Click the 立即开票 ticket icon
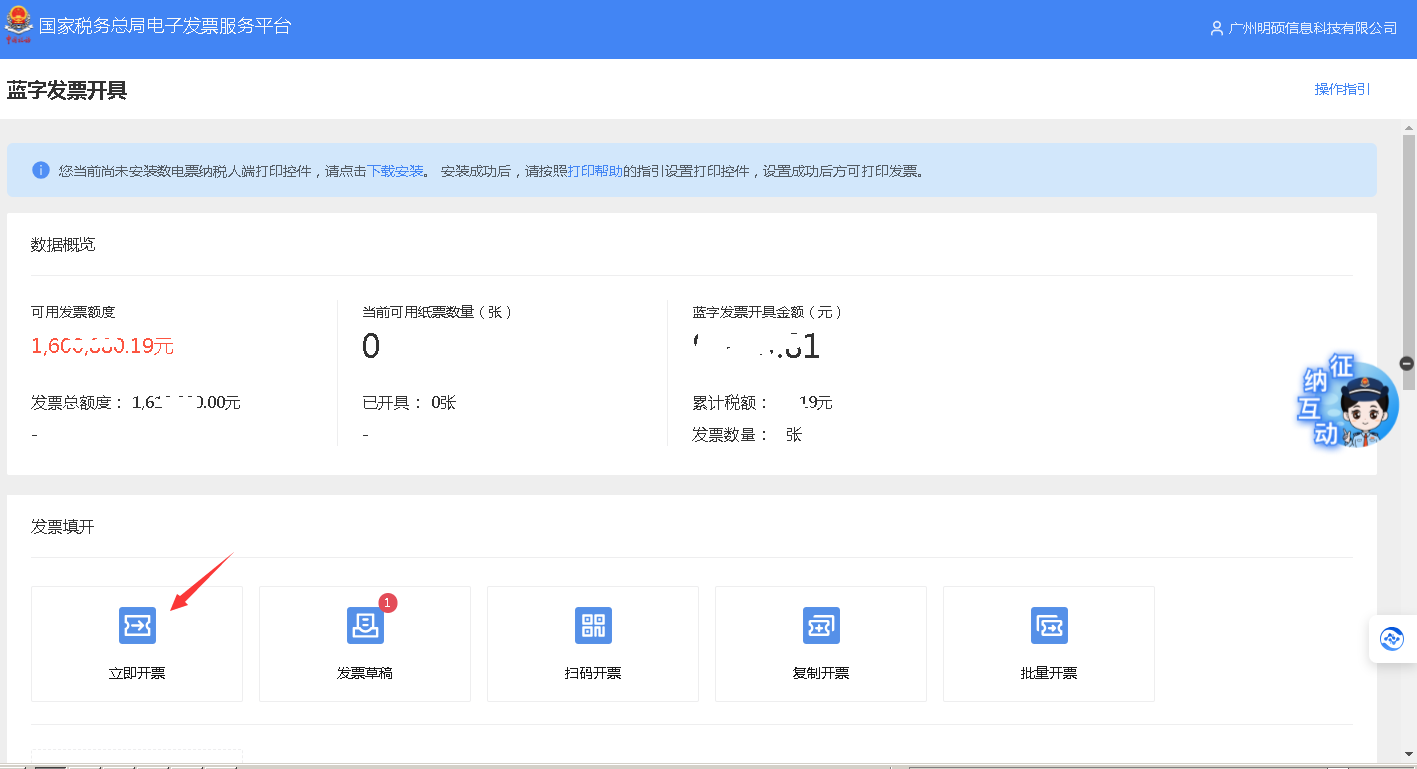This screenshot has width=1417, height=769. click(x=137, y=625)
